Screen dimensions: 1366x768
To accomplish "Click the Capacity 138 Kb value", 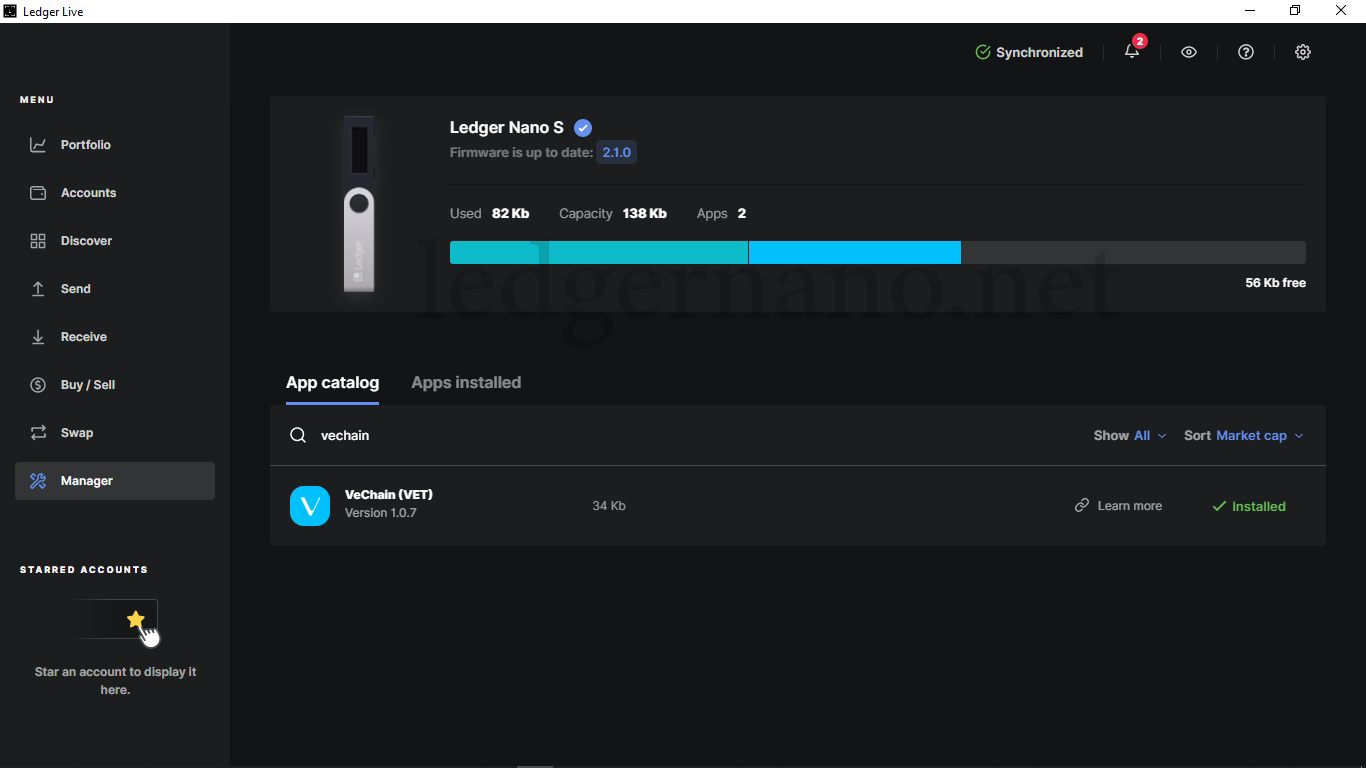I will click(644, 214).
